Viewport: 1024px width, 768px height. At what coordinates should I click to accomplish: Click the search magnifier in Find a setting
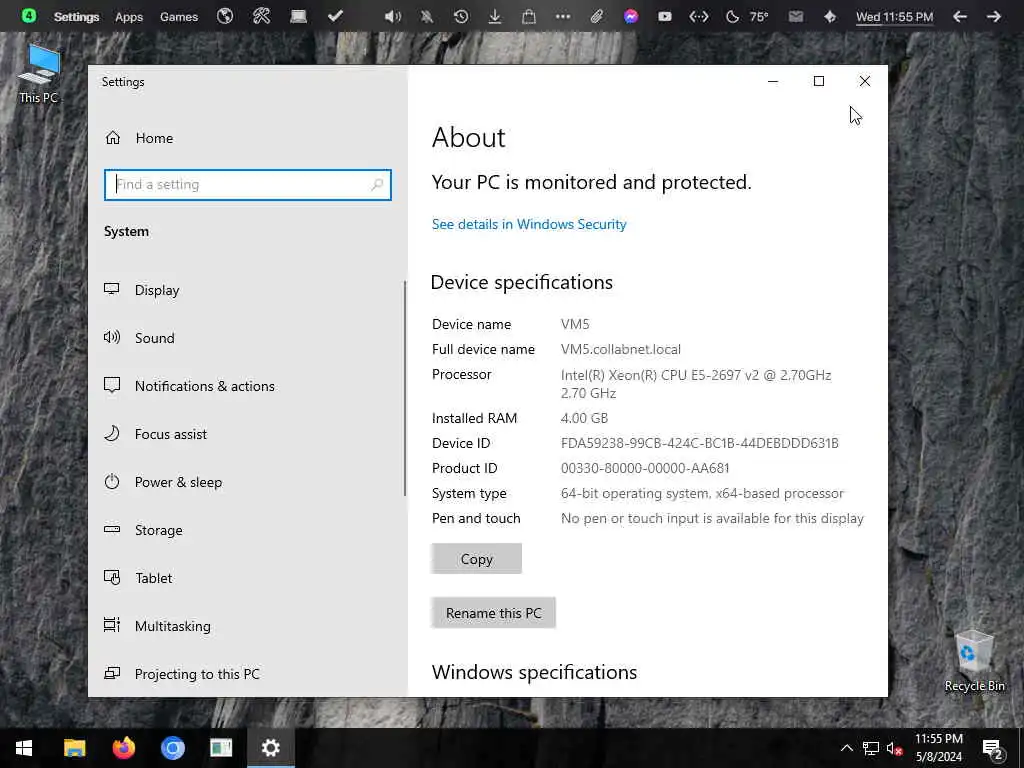tap(377, 185)
